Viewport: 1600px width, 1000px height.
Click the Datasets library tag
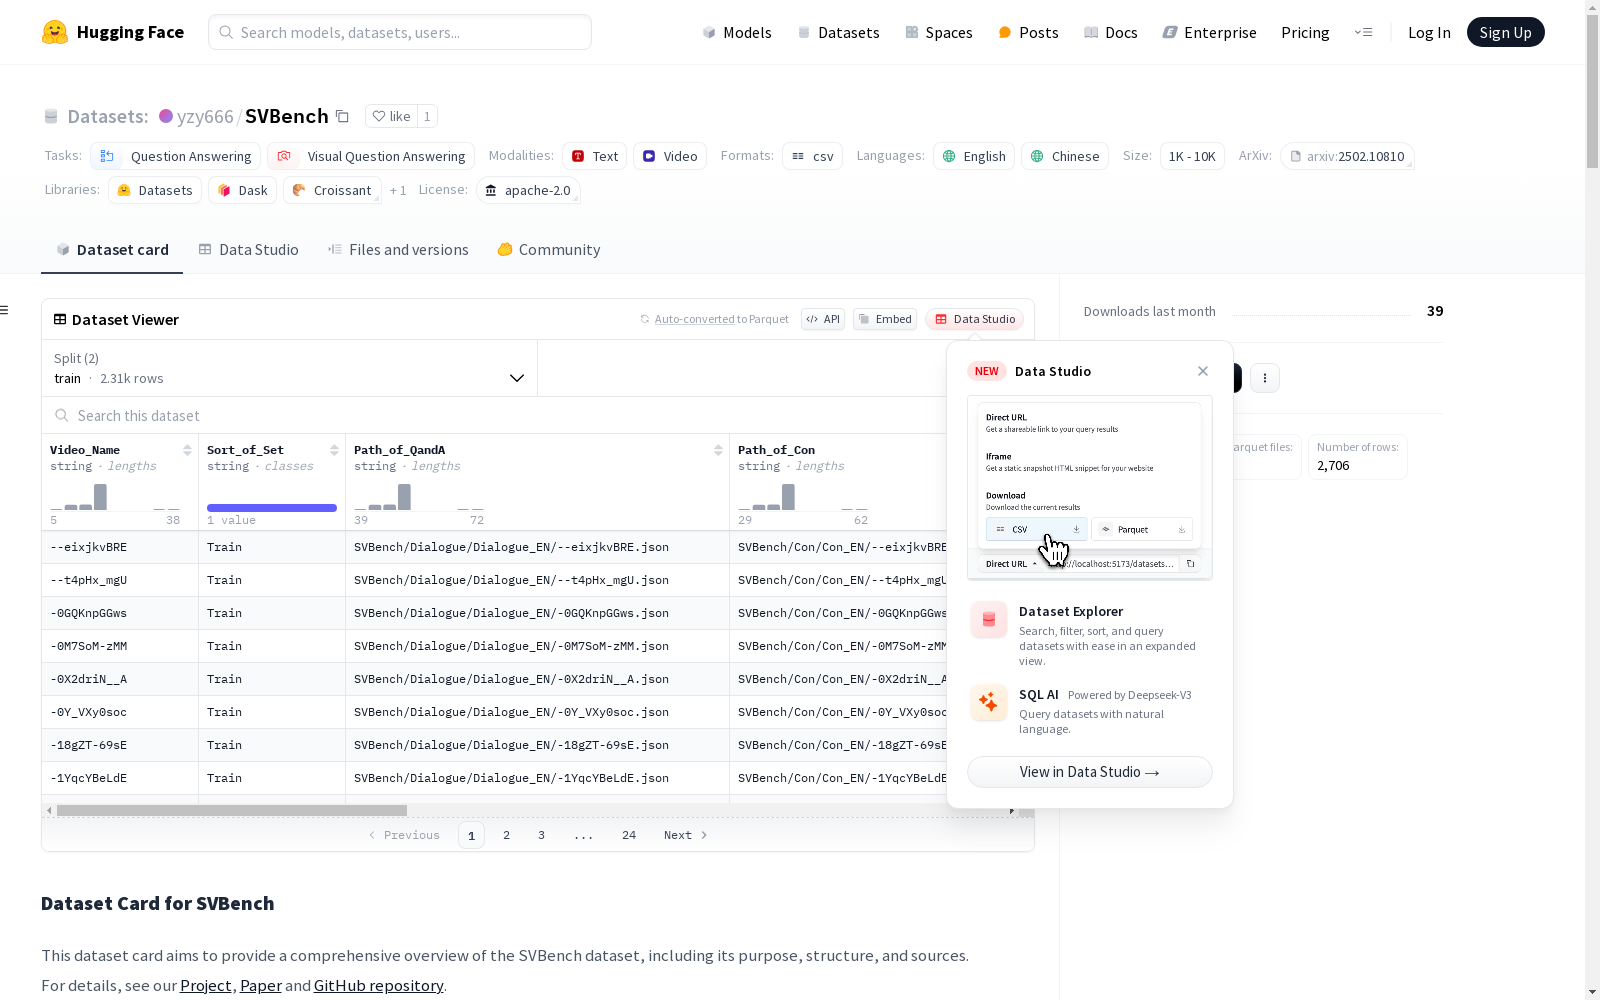[155, 190]
